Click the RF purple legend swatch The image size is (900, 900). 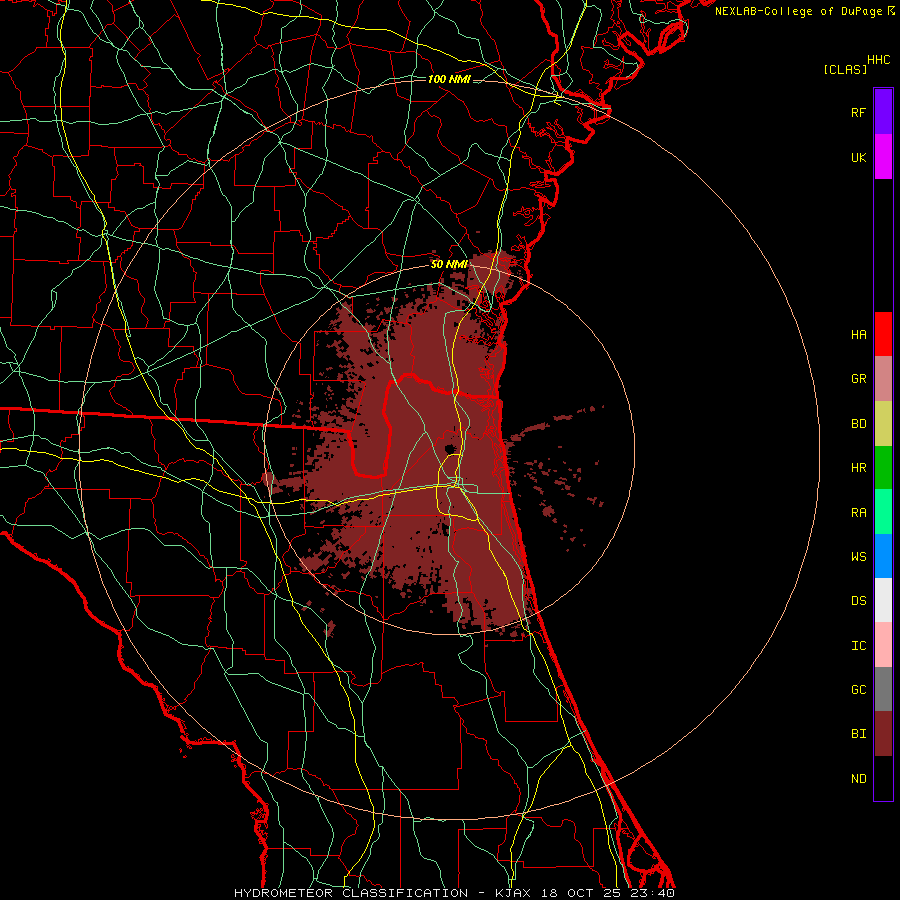tap(883, 112)
